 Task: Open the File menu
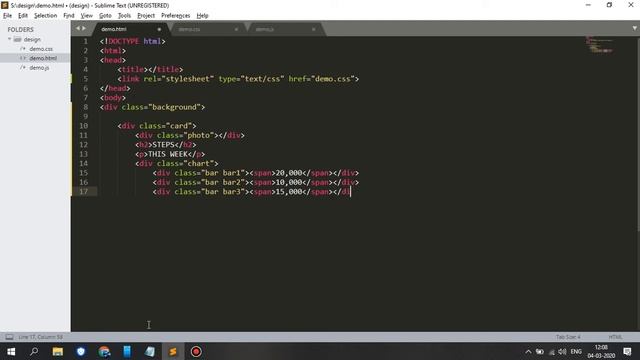pyautogui.click(x=7, y=16)
